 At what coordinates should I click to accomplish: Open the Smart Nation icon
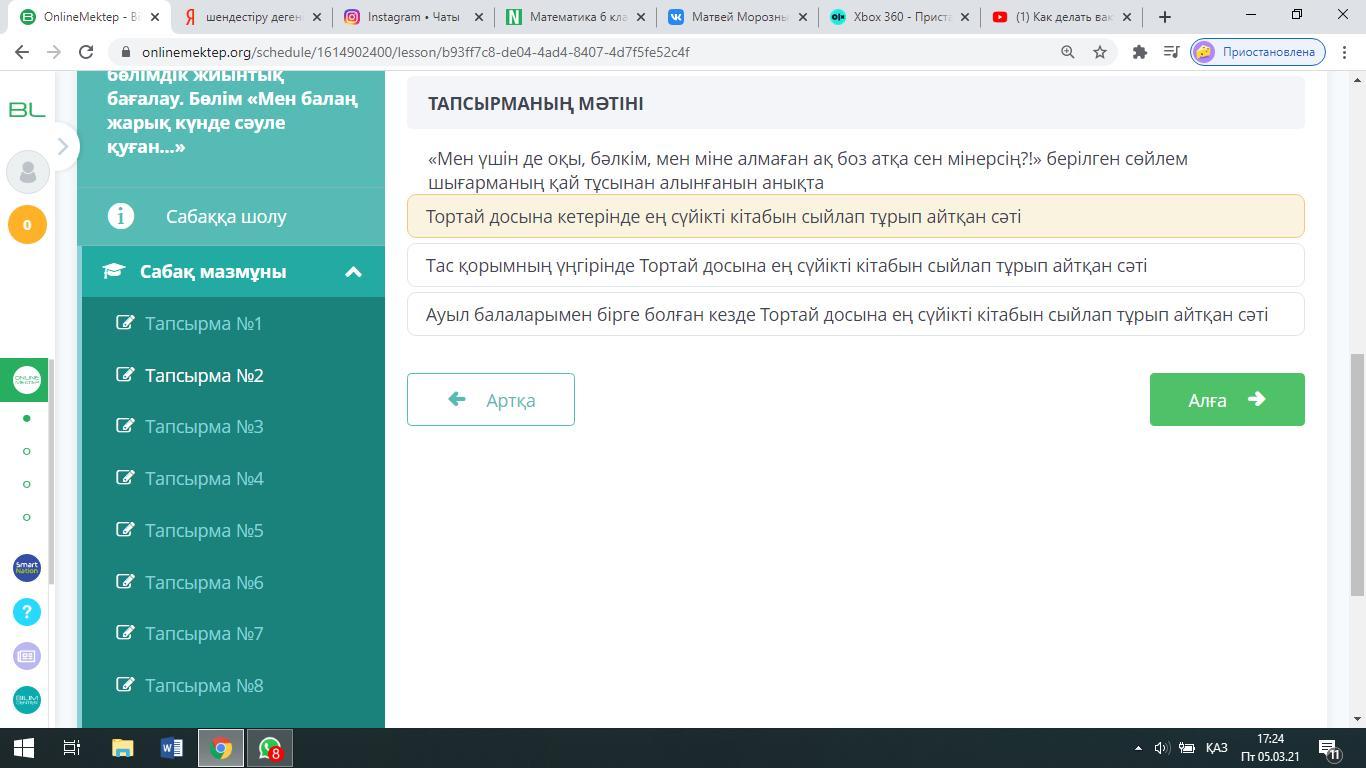coord(27,568)
